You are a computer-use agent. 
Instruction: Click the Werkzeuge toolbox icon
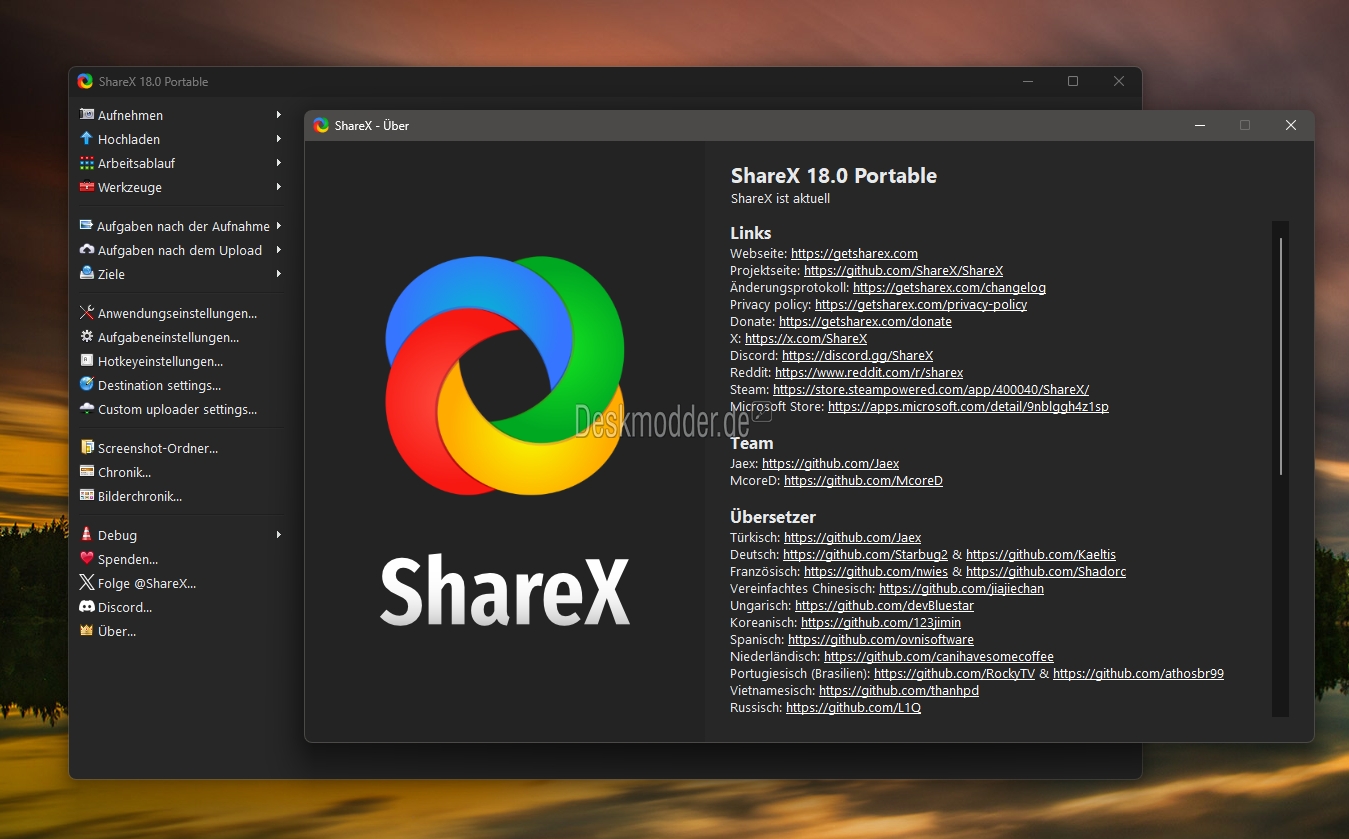87,187
